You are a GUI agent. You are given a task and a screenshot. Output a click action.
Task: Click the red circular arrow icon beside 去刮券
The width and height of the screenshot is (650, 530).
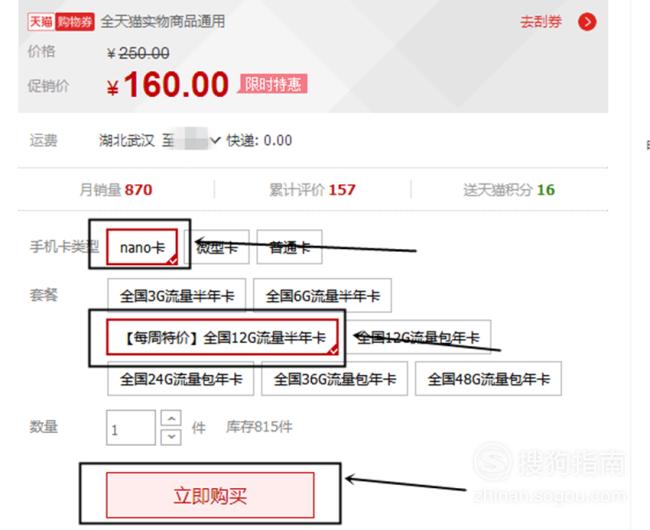pyautogui.click(x=587, y=22)
